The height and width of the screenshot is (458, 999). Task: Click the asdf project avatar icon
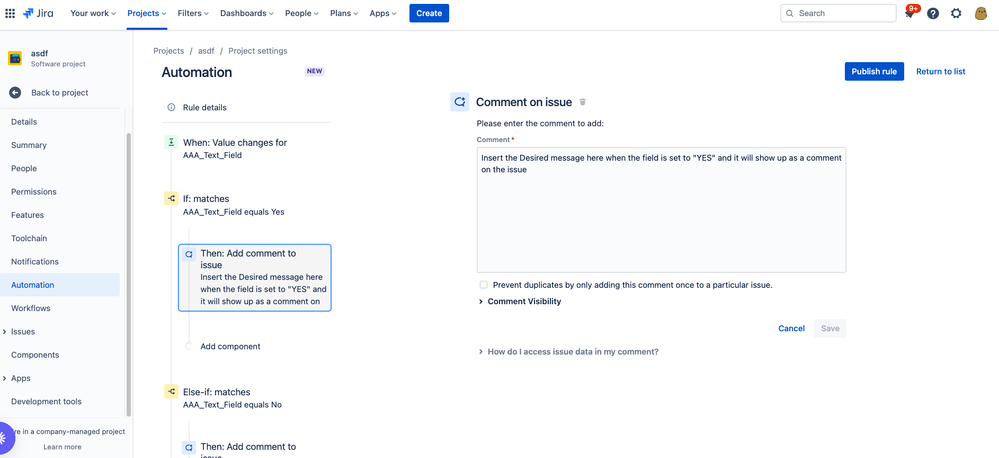click(15, 59)
